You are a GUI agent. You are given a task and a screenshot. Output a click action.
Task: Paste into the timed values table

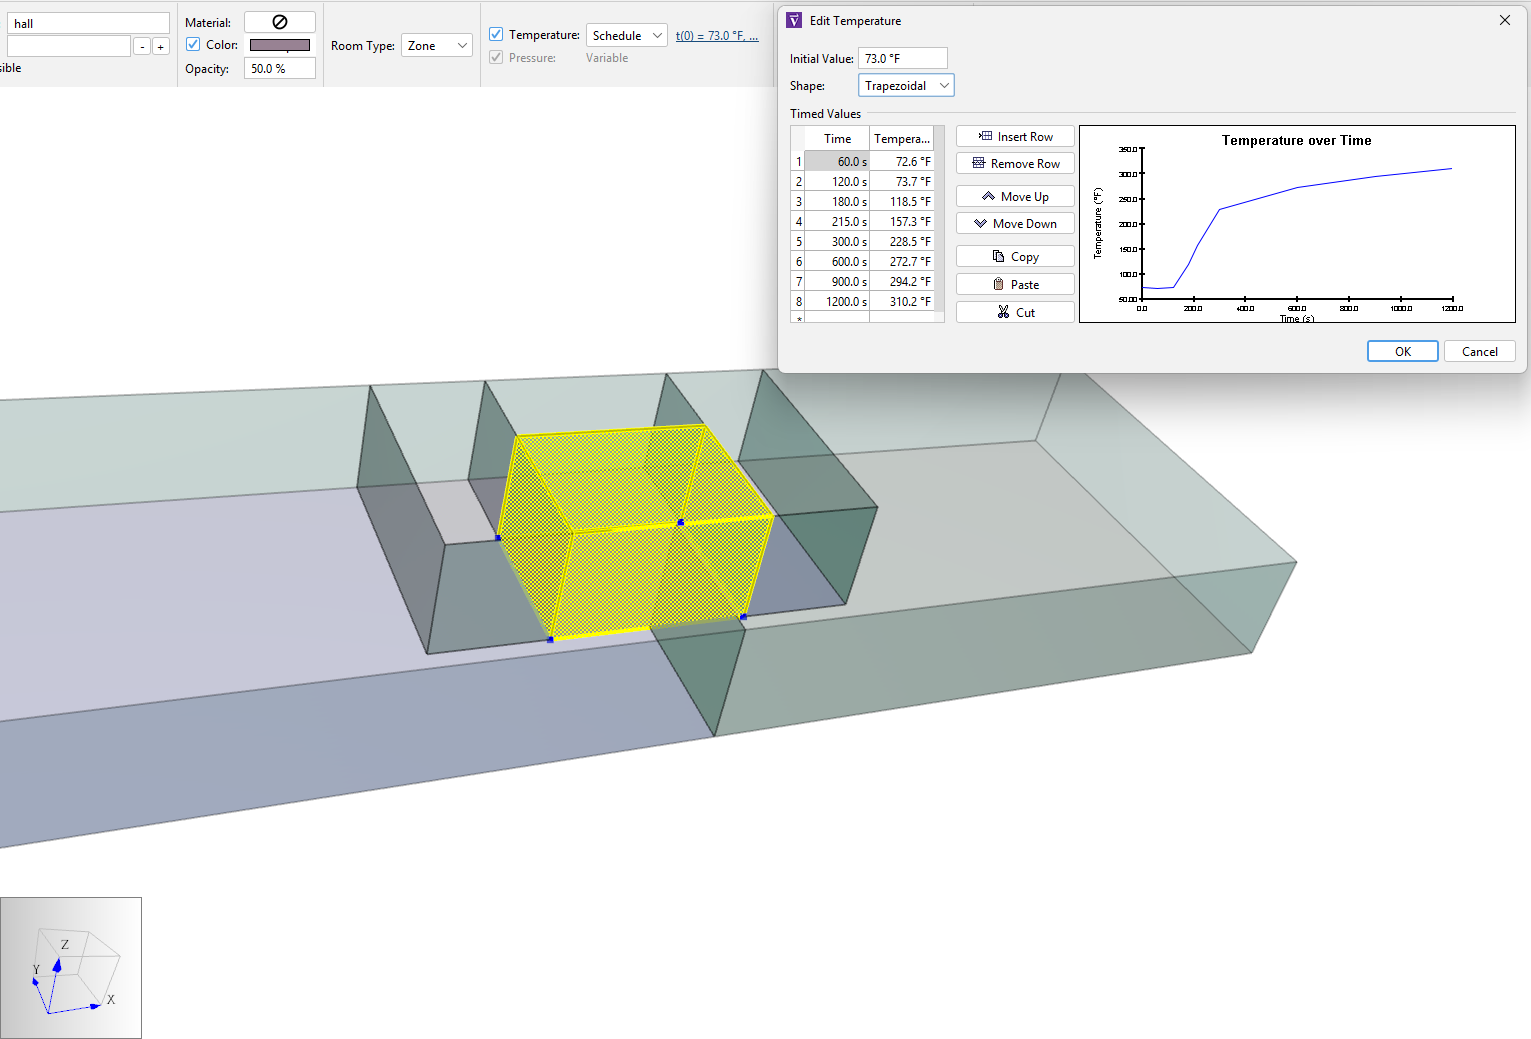pyautogui.click(x=1015, y=285)
